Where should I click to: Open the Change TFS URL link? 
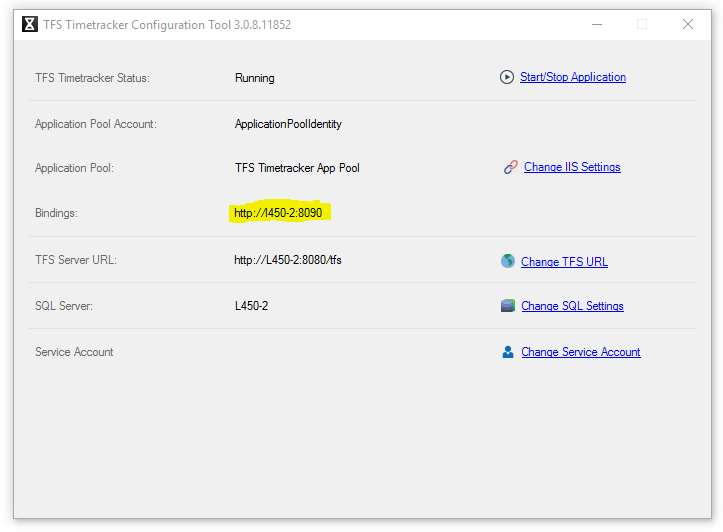coord(564,262)
